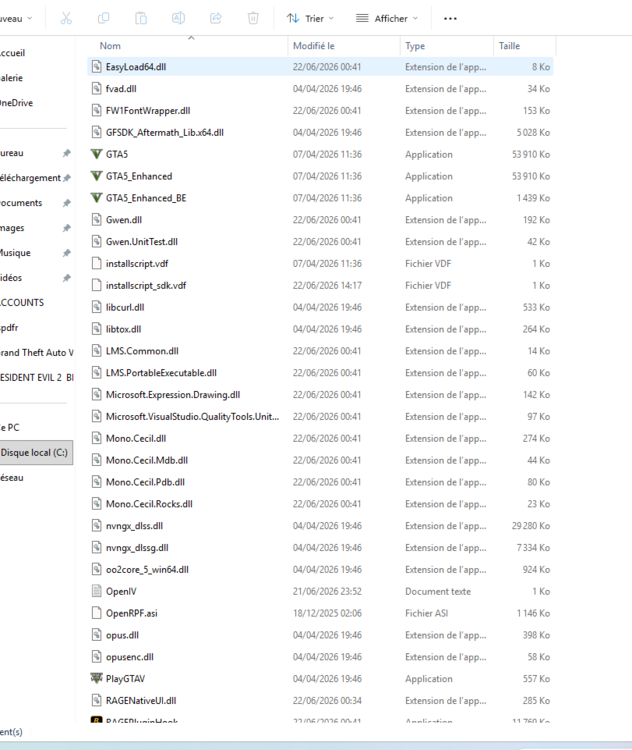Select file nvngx_dlssg.dll
The image size is (632, 750).
[320, 547]
